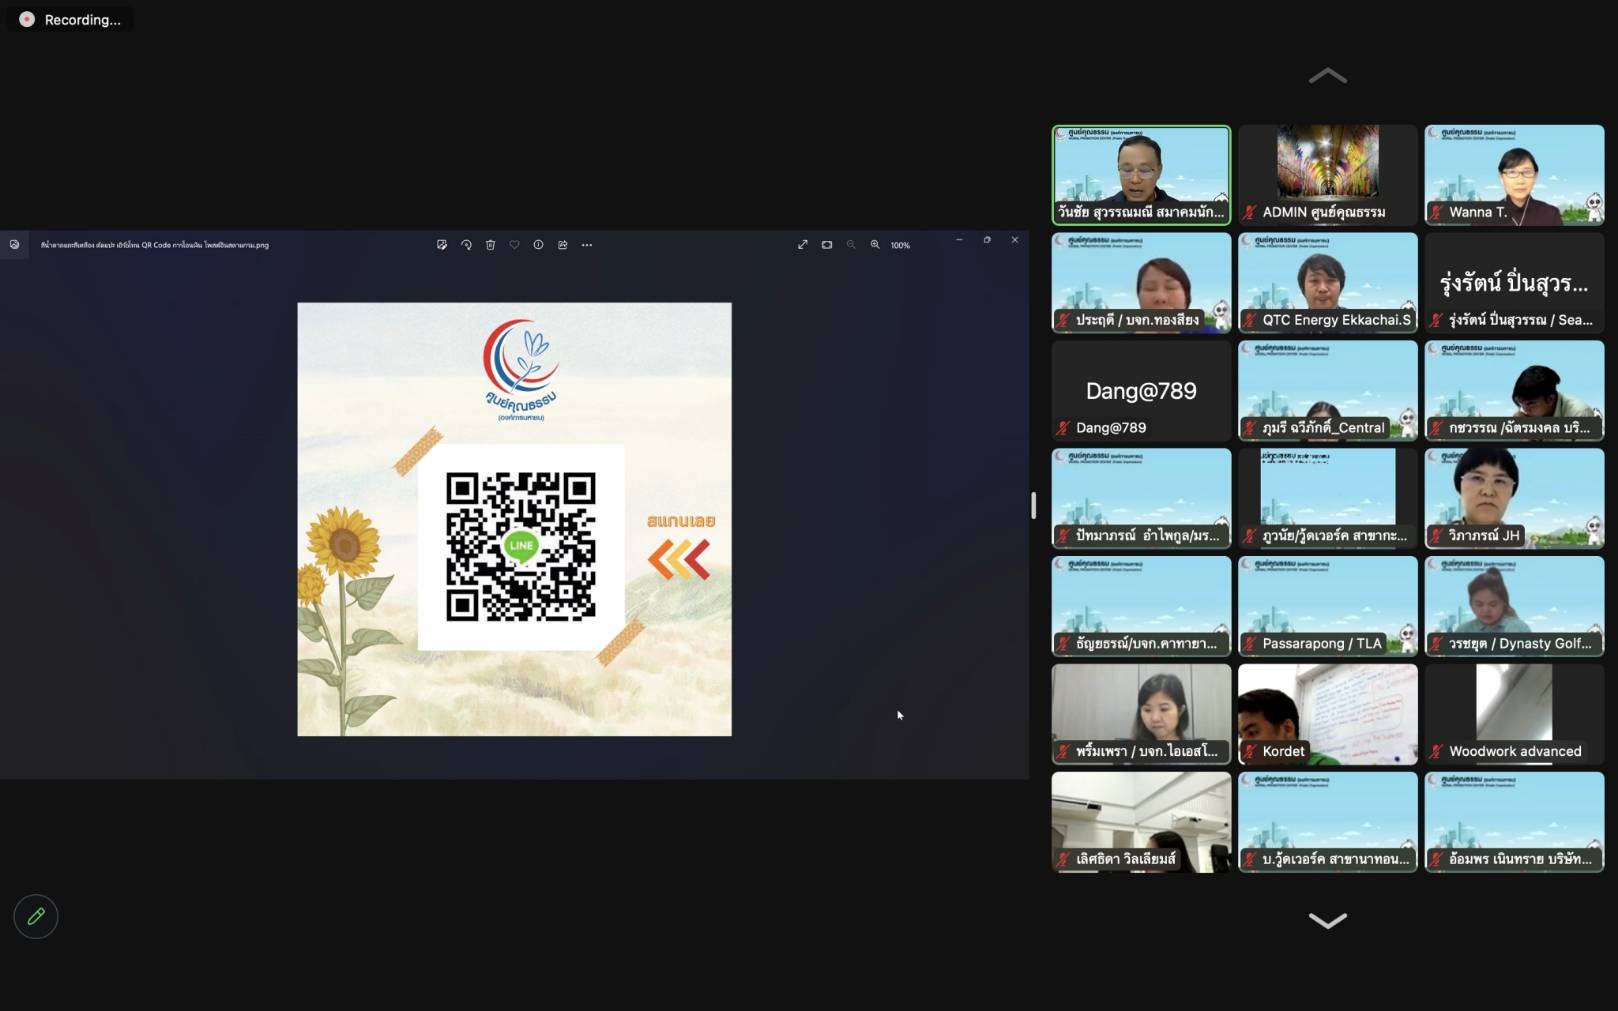Select ภูมรี ฉวีภักดิ์_Central video tile
The height and width of the screenshot is (1011, 1618).
click(x=1328, y=391)
